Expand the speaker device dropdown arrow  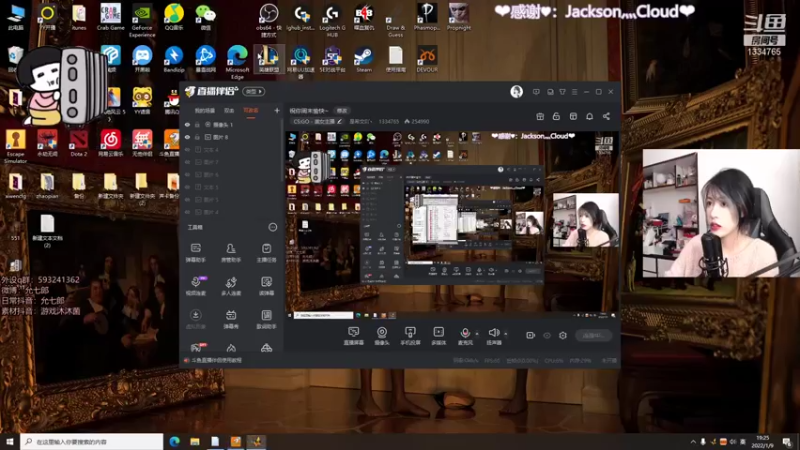tap(506, 334)
